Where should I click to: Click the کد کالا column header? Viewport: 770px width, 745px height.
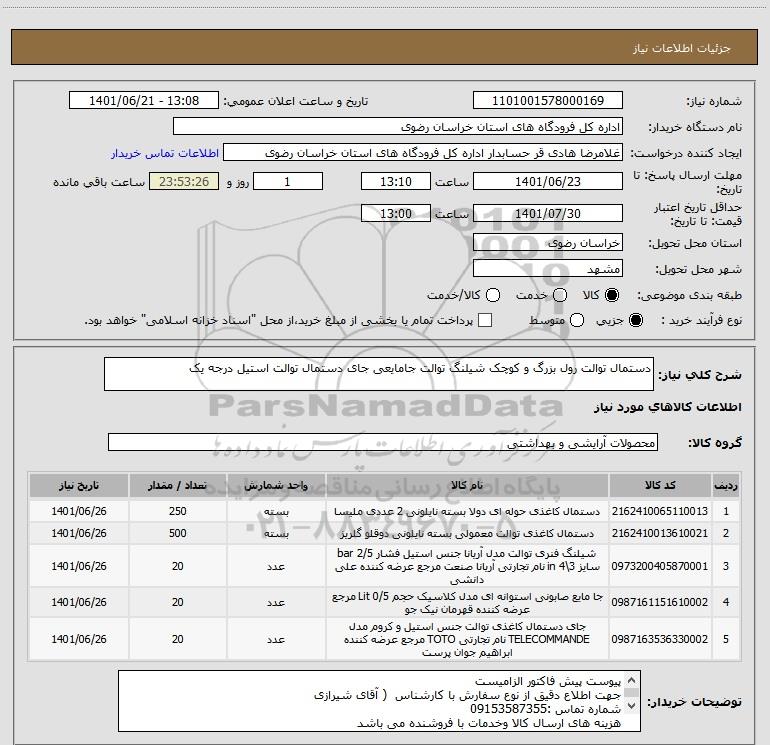point(660,485)
